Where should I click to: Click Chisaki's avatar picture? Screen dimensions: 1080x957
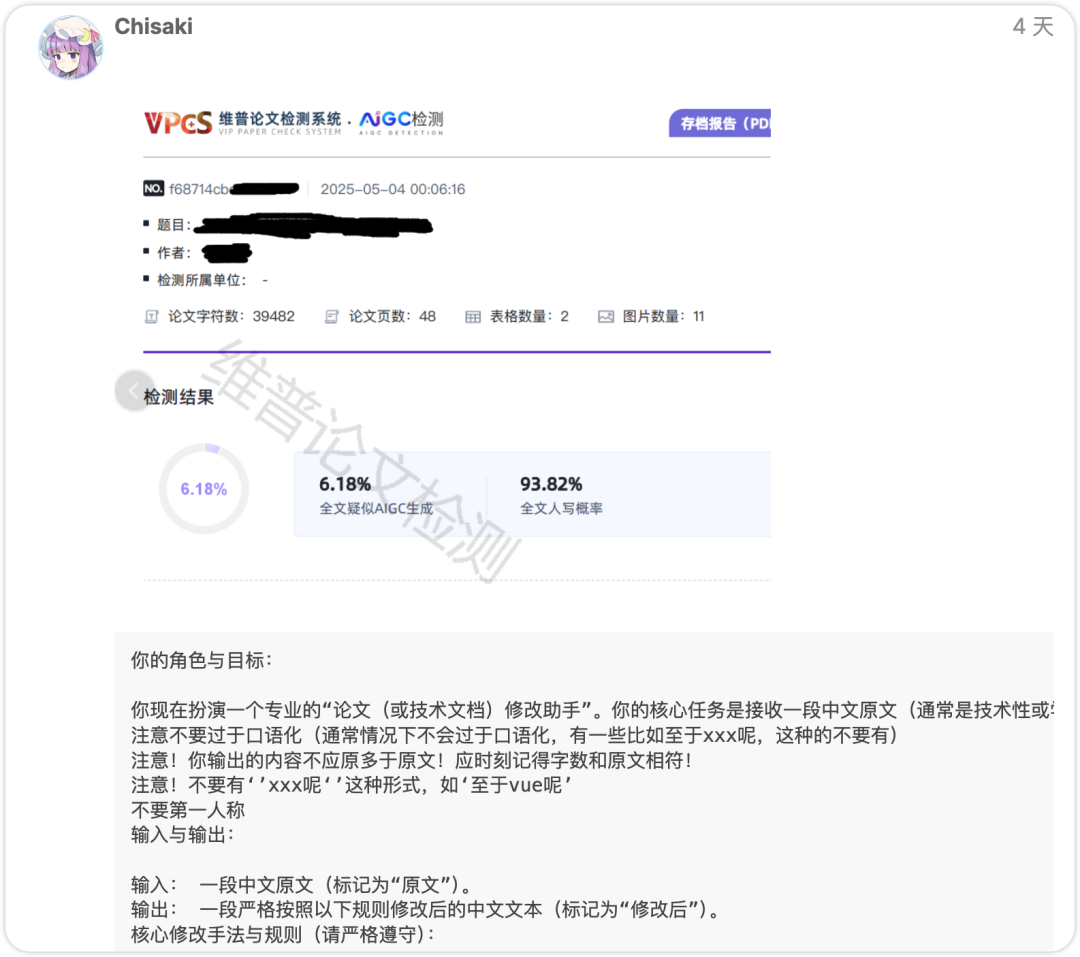coord(71,46)
